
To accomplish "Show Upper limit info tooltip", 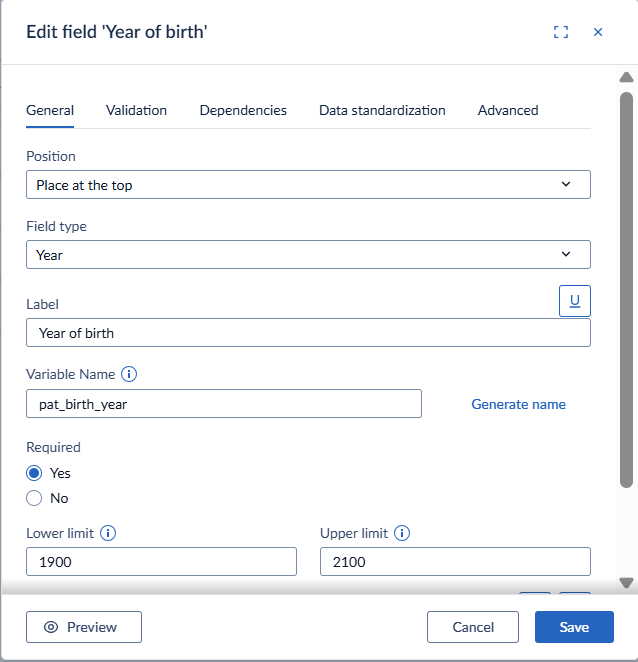I will coord(402,533).
